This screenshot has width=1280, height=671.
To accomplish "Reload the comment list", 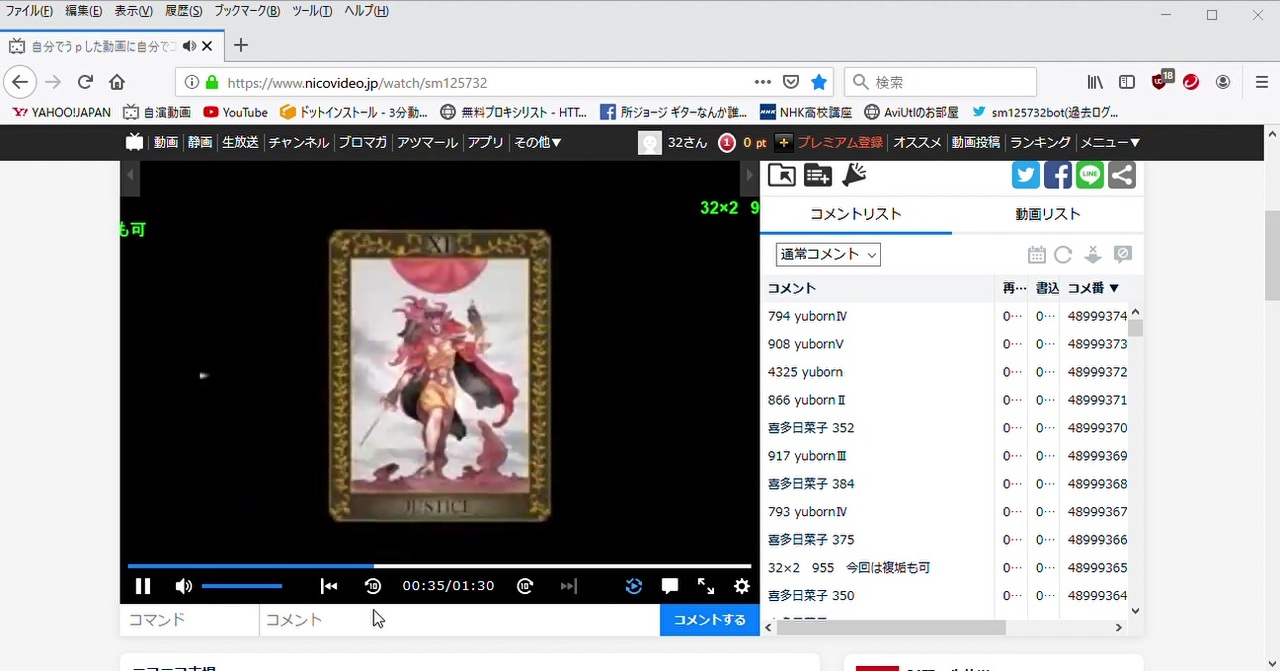I will coord(1063,255).
